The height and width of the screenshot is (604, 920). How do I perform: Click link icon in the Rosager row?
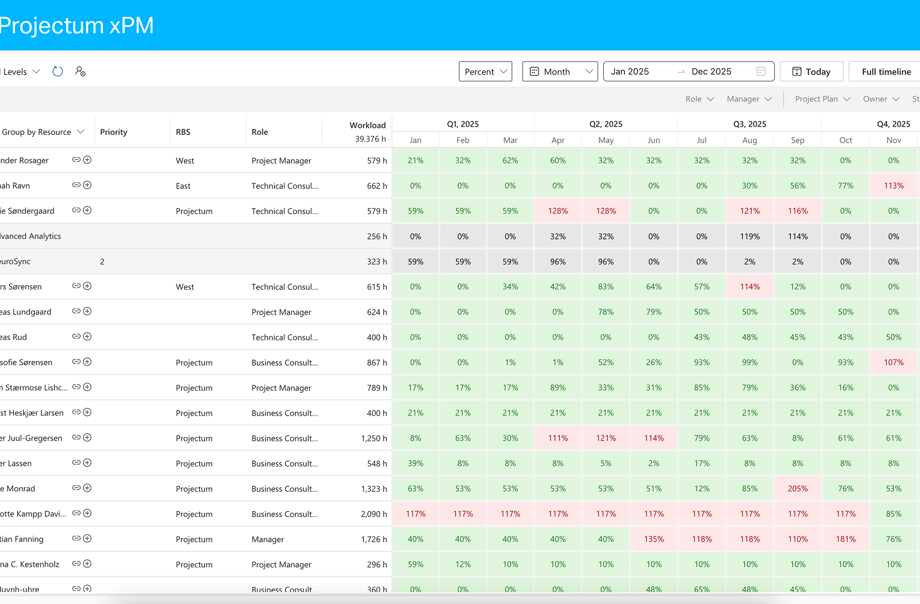point(76,160)
